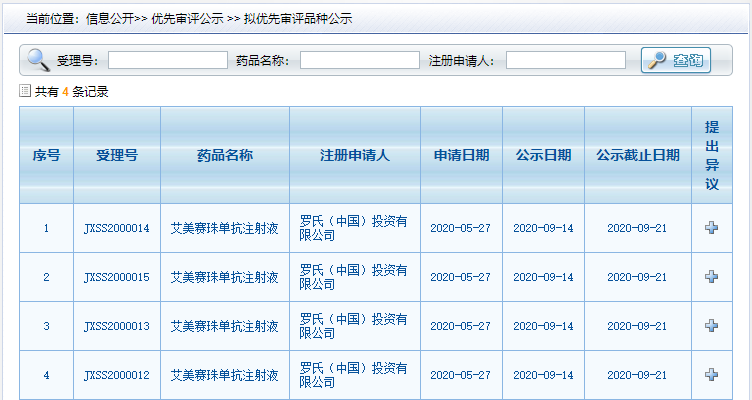Click acceptance number JXSS2000014
Screen dimensions: 752x400
[117, 228]
